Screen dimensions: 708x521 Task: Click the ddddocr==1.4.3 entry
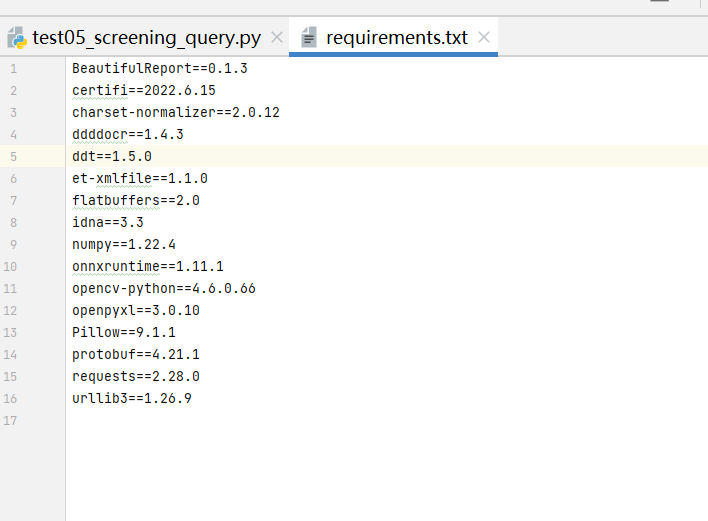127,135
